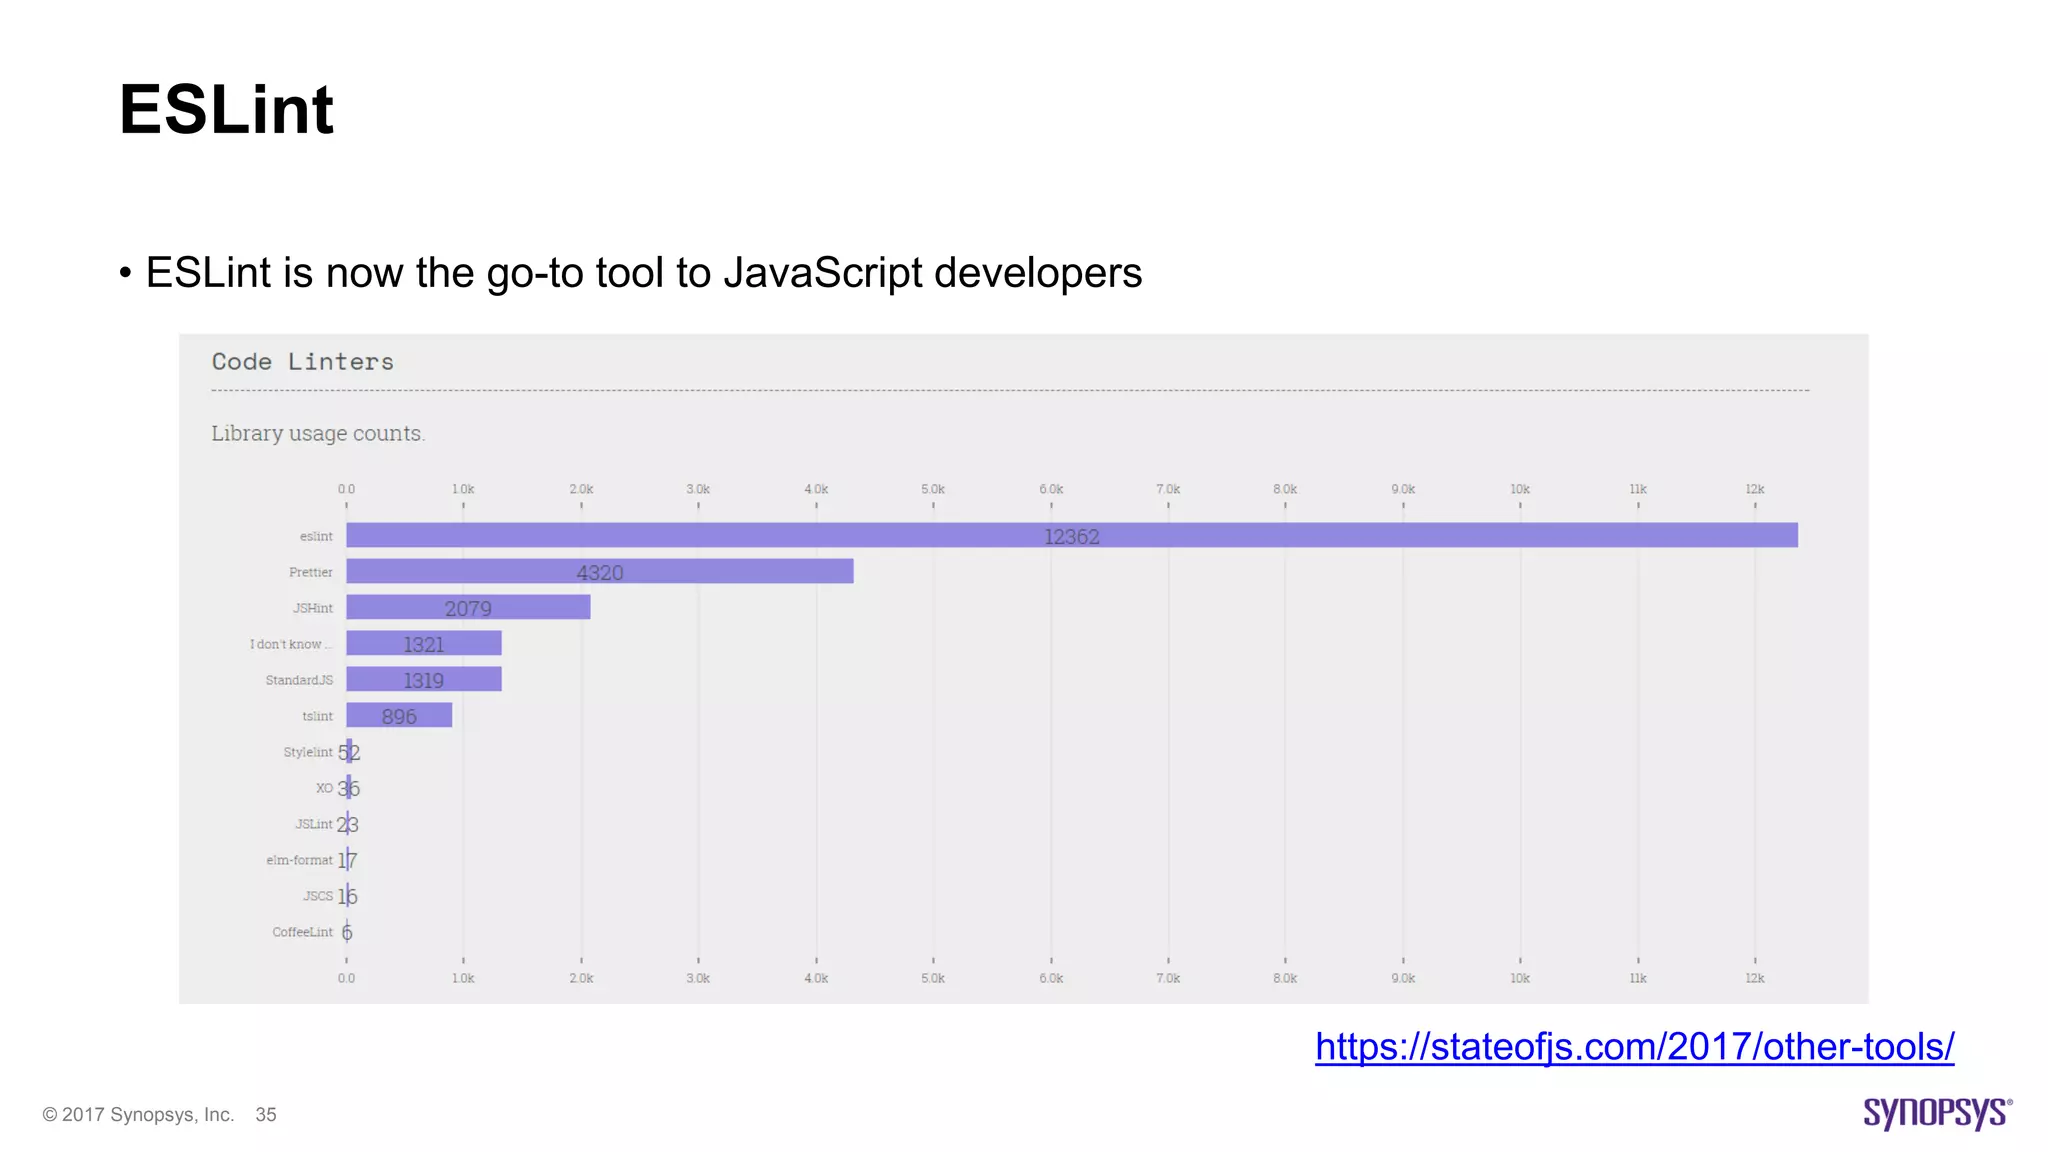Screen dimensions: 2048x1152
Task: Click the Code Linters chart heading
Action: pyautogui.click(x=302, y=362)
